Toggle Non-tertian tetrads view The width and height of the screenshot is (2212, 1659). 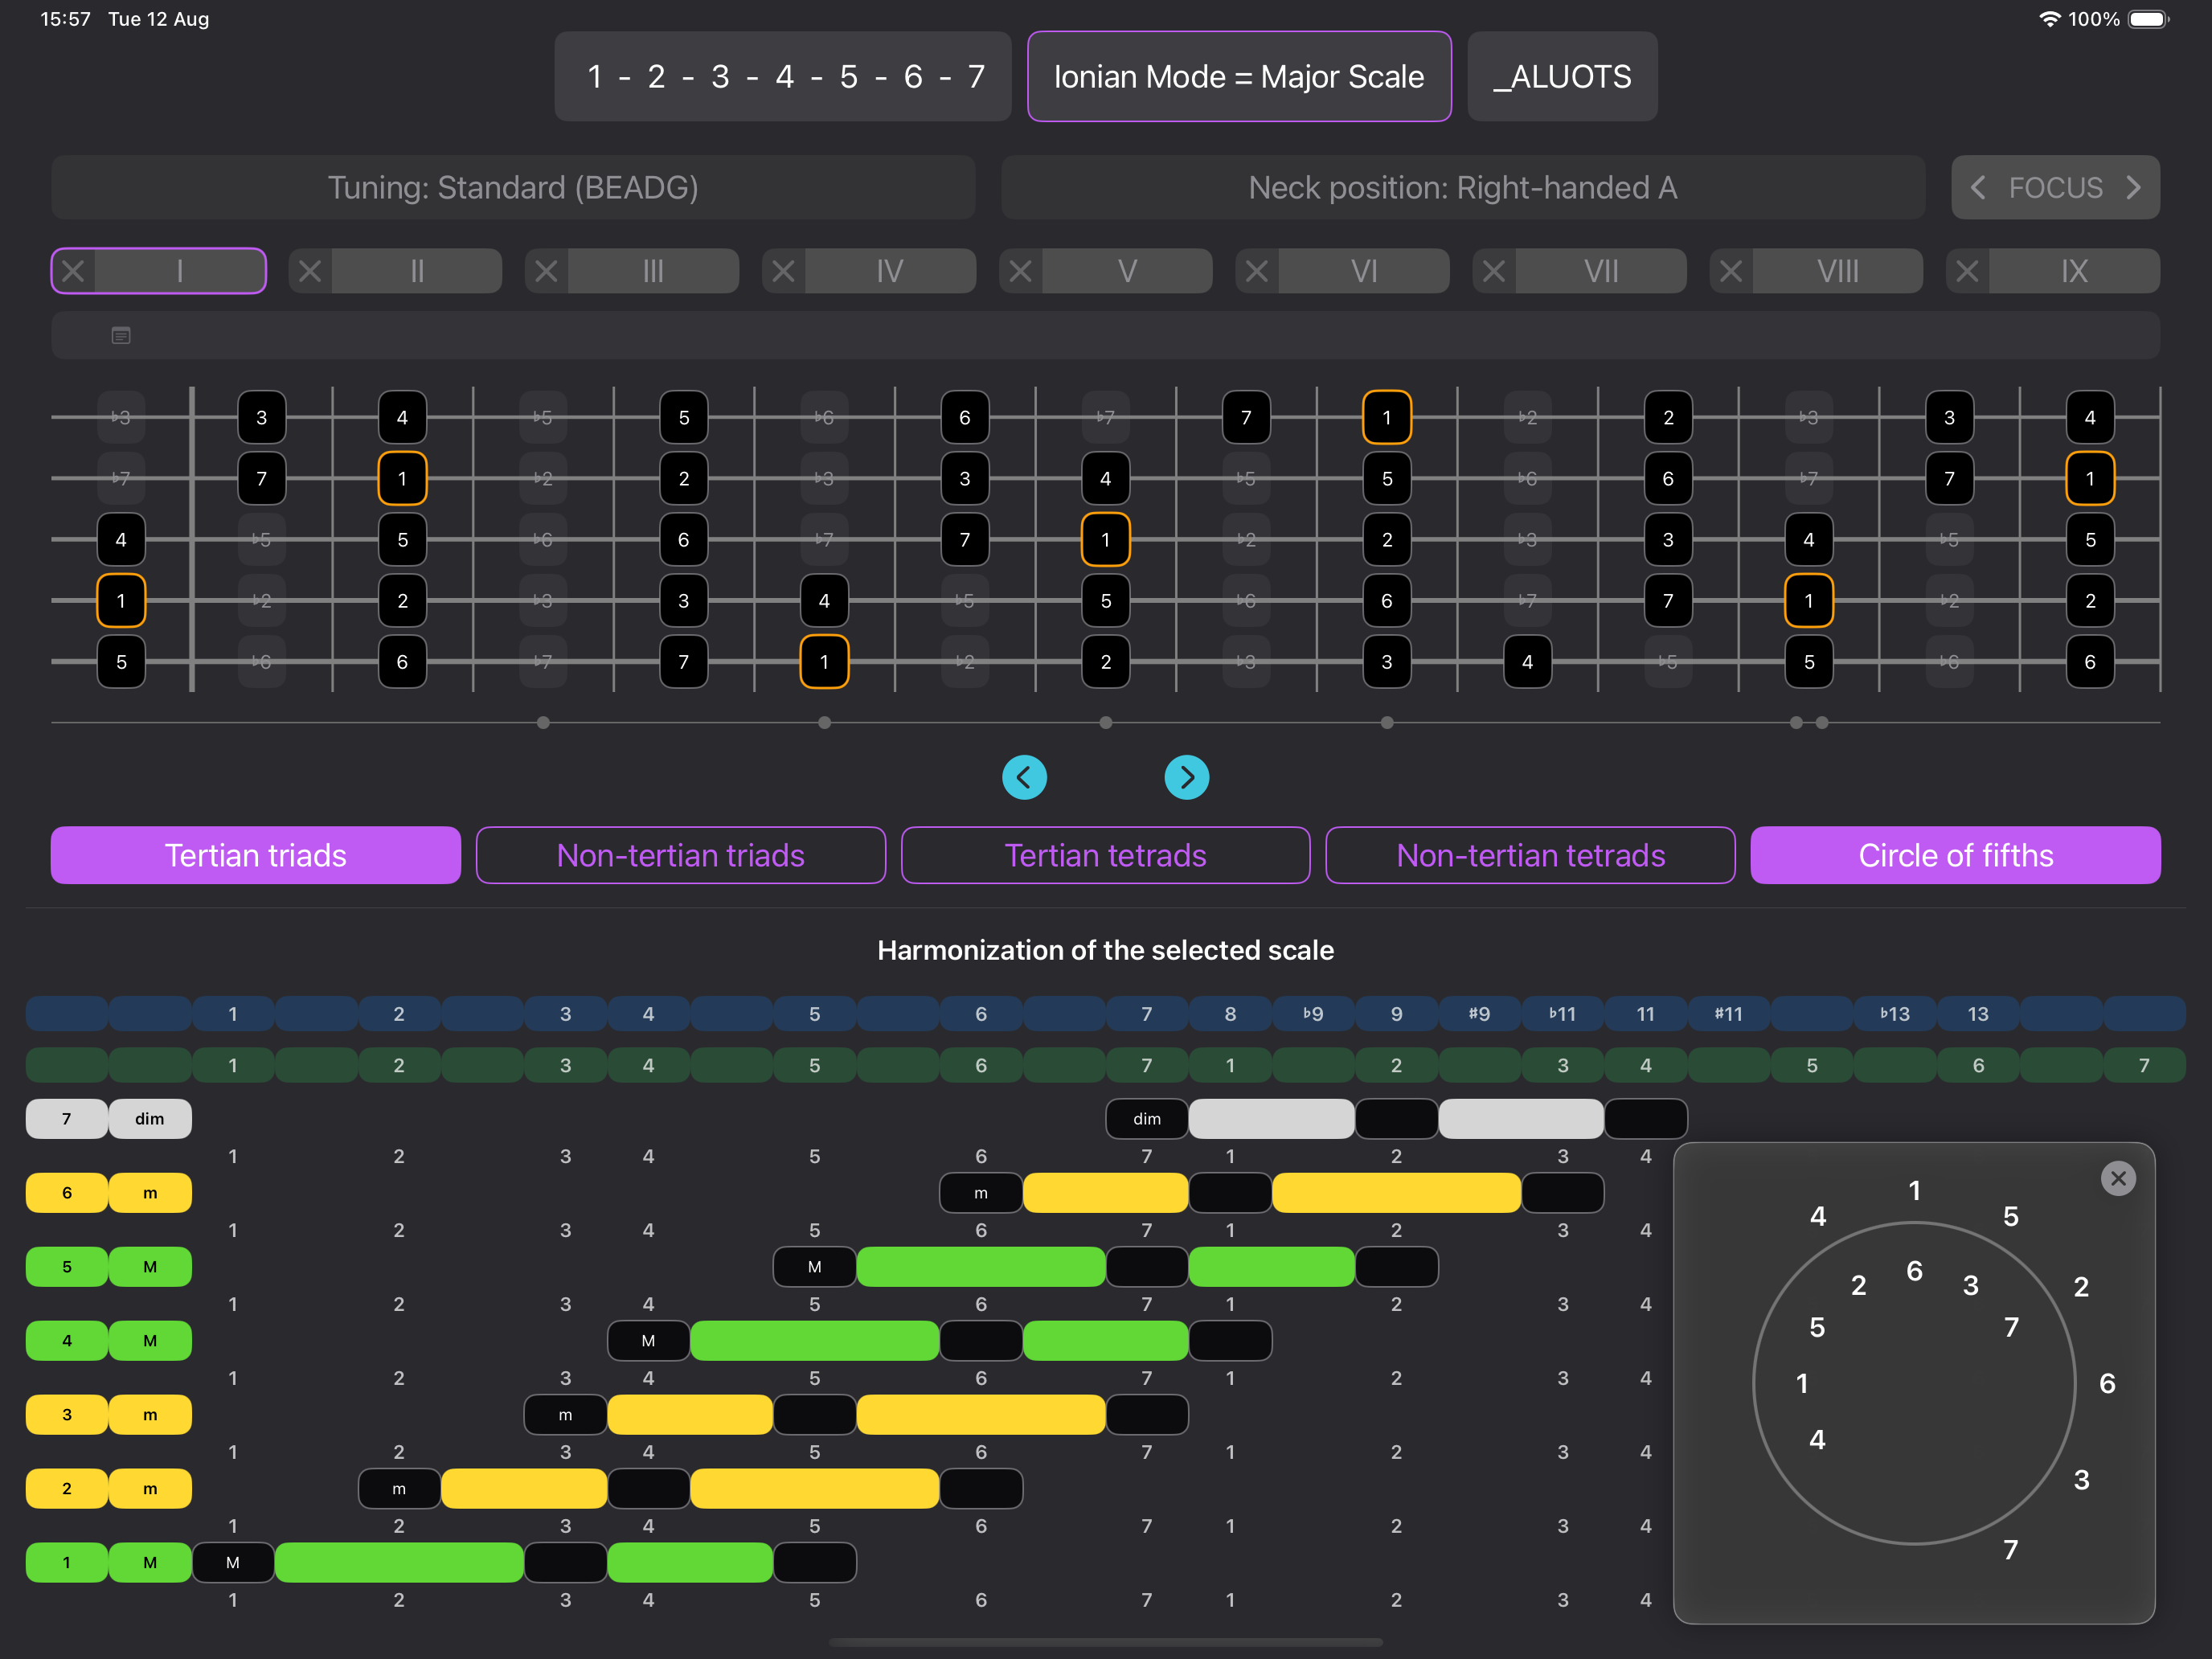(x=1531, y=855)
